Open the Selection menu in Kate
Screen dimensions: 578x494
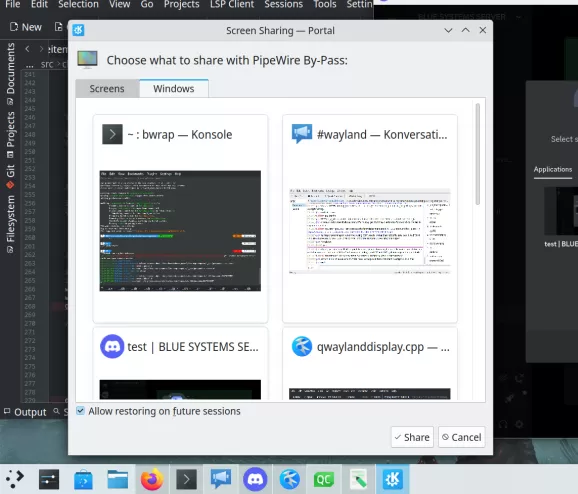pyautogui.click(x=78, y=4)
